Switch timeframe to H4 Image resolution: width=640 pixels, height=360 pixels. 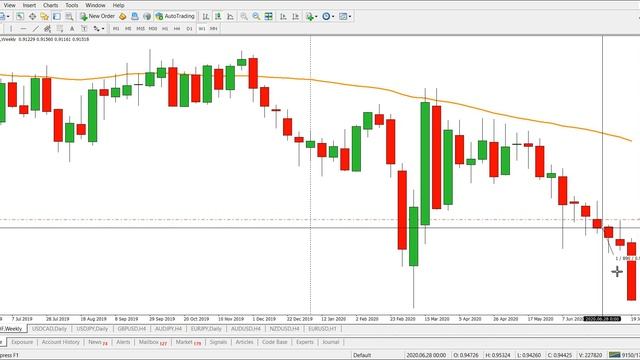click(177, 29)
